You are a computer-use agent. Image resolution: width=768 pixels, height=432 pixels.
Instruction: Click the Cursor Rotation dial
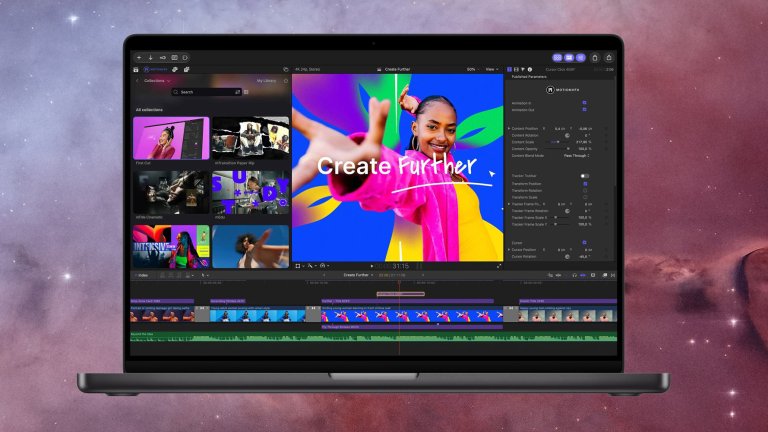tap(567, 257)
